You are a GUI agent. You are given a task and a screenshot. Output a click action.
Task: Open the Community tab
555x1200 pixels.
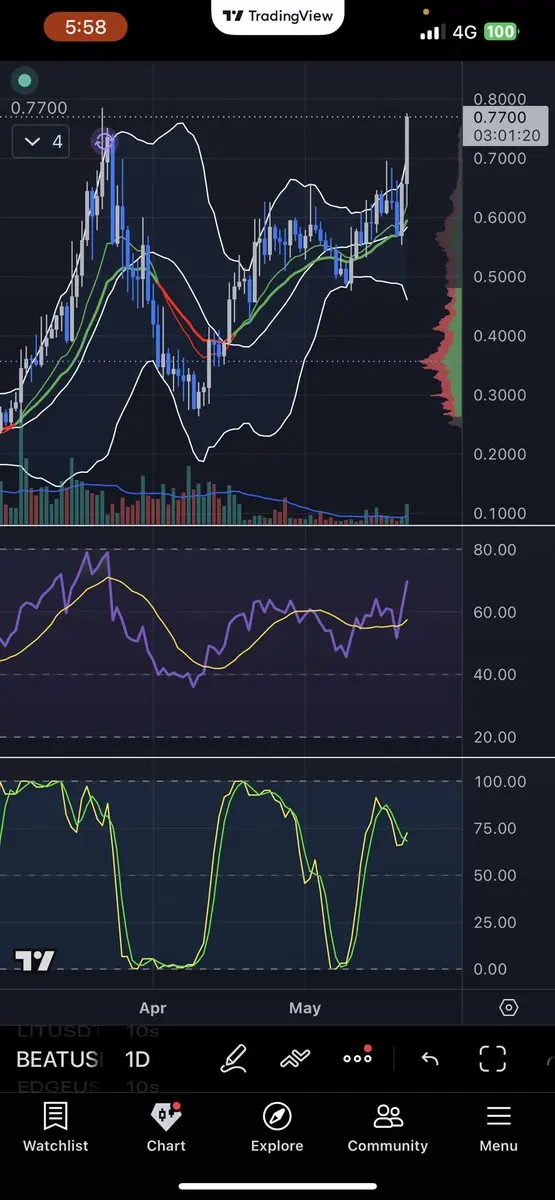click(388, 1127)
